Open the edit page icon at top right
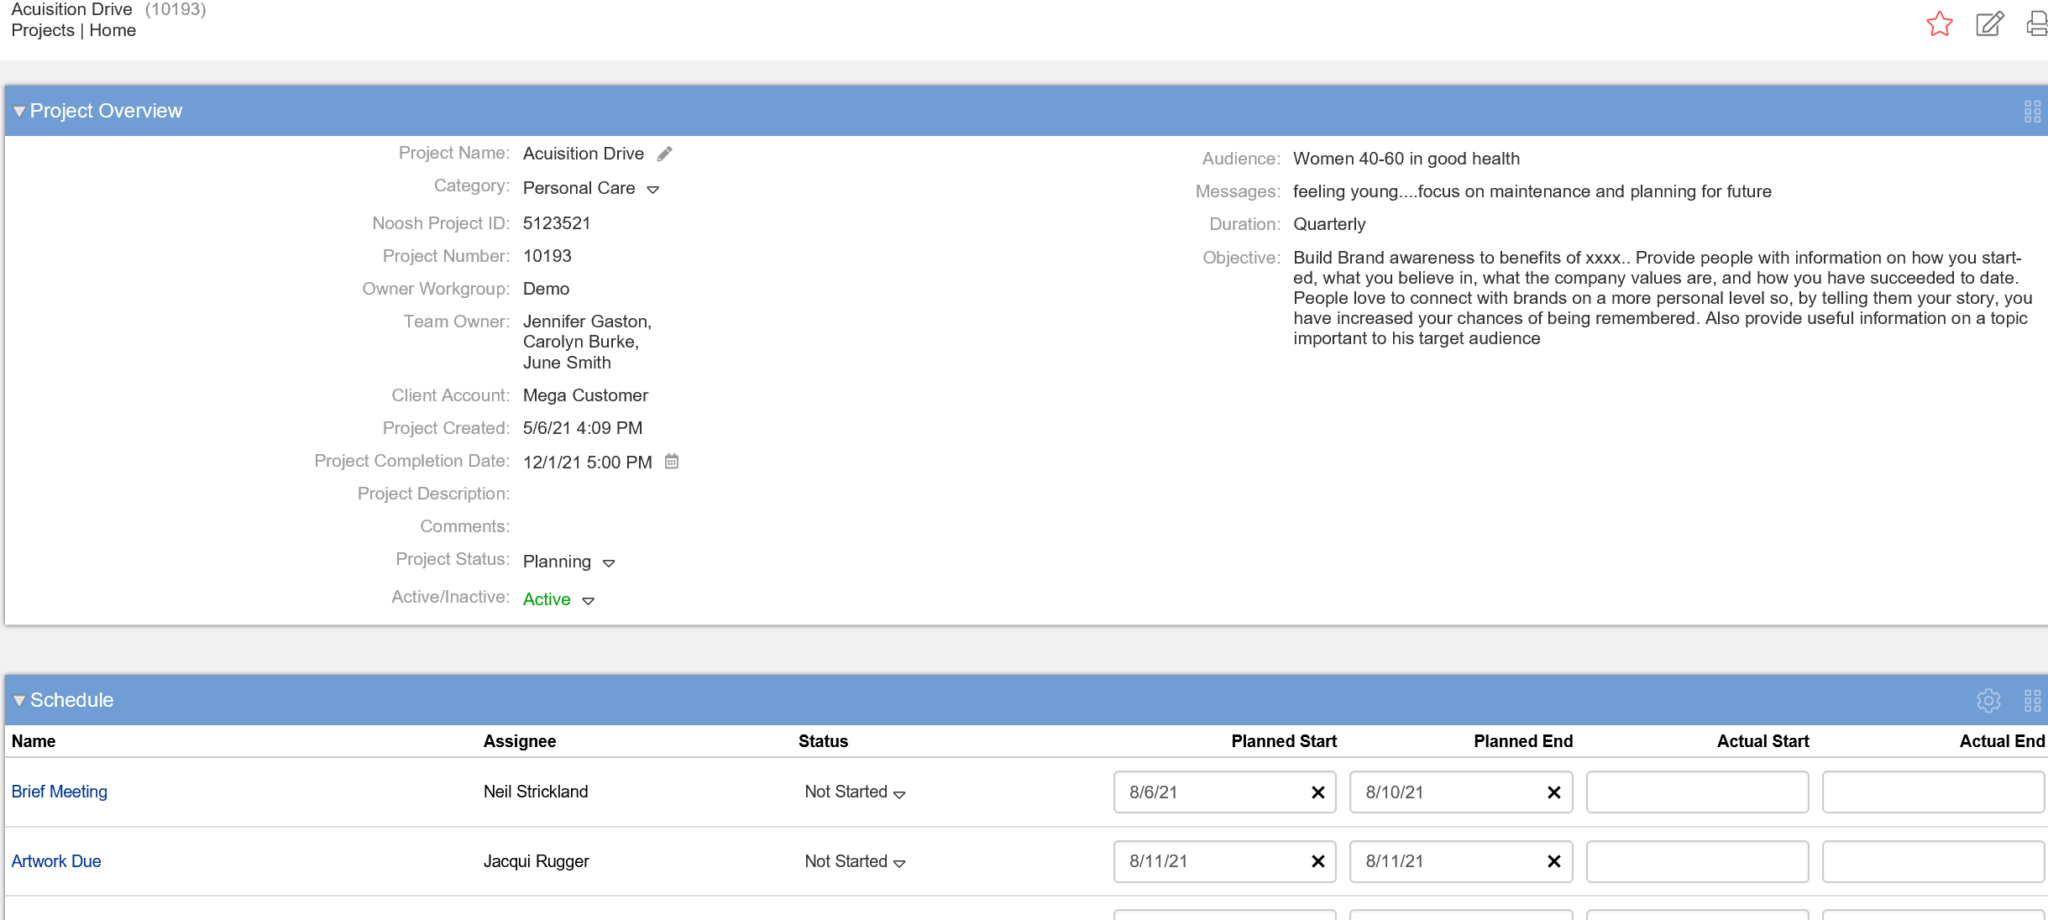2048x920 pixels. pyautogui.click(x=1989, y=24)
